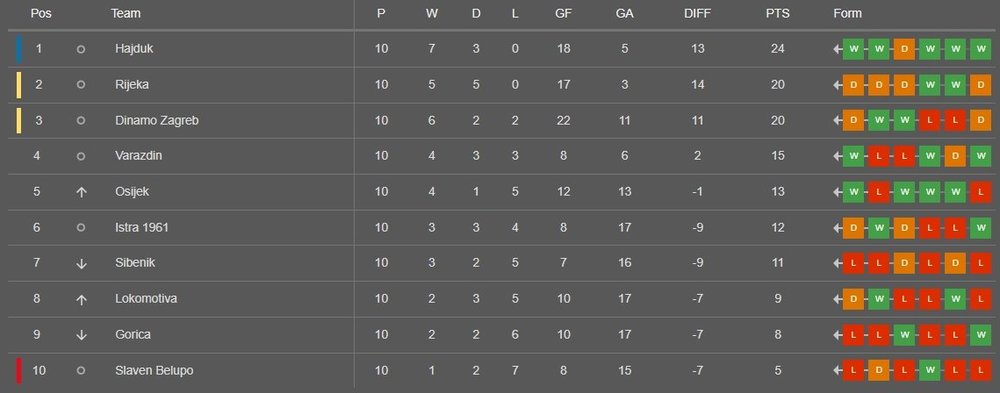
Task: Click Osijek's upward position change arrow
Action: click(x=81, y=192)
